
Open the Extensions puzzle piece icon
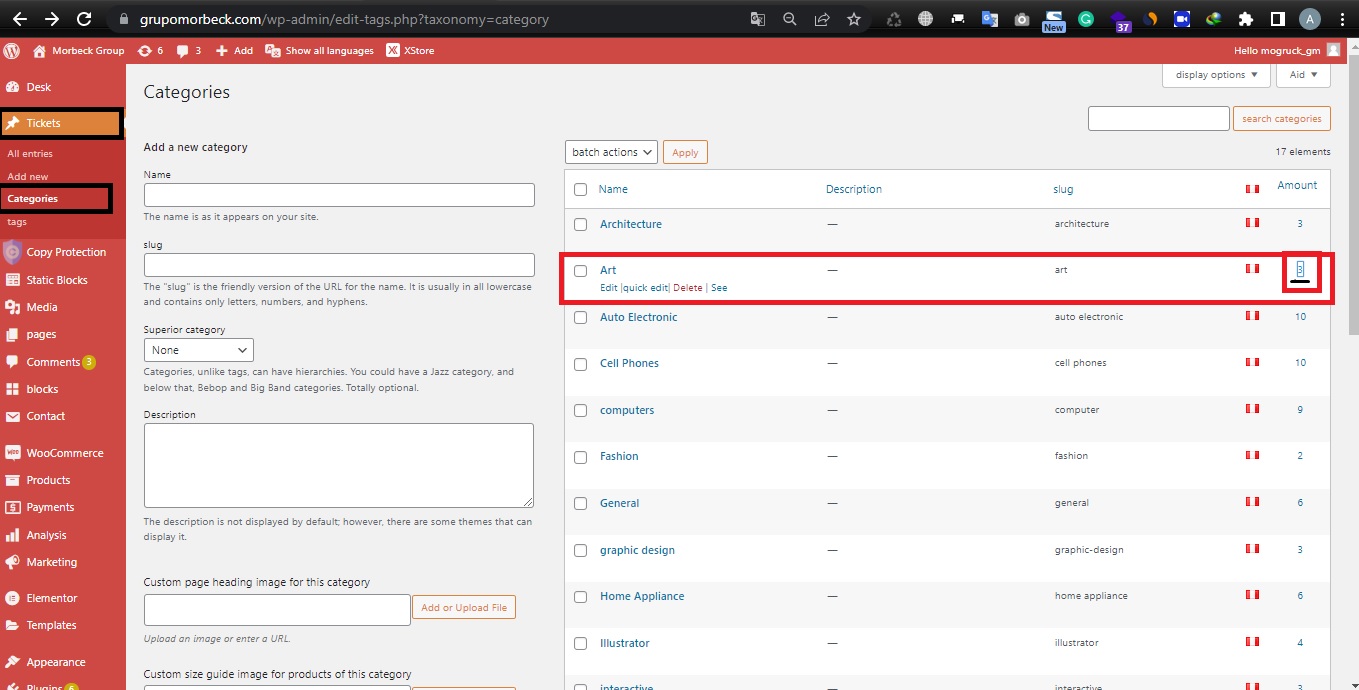coord(1245,19)
